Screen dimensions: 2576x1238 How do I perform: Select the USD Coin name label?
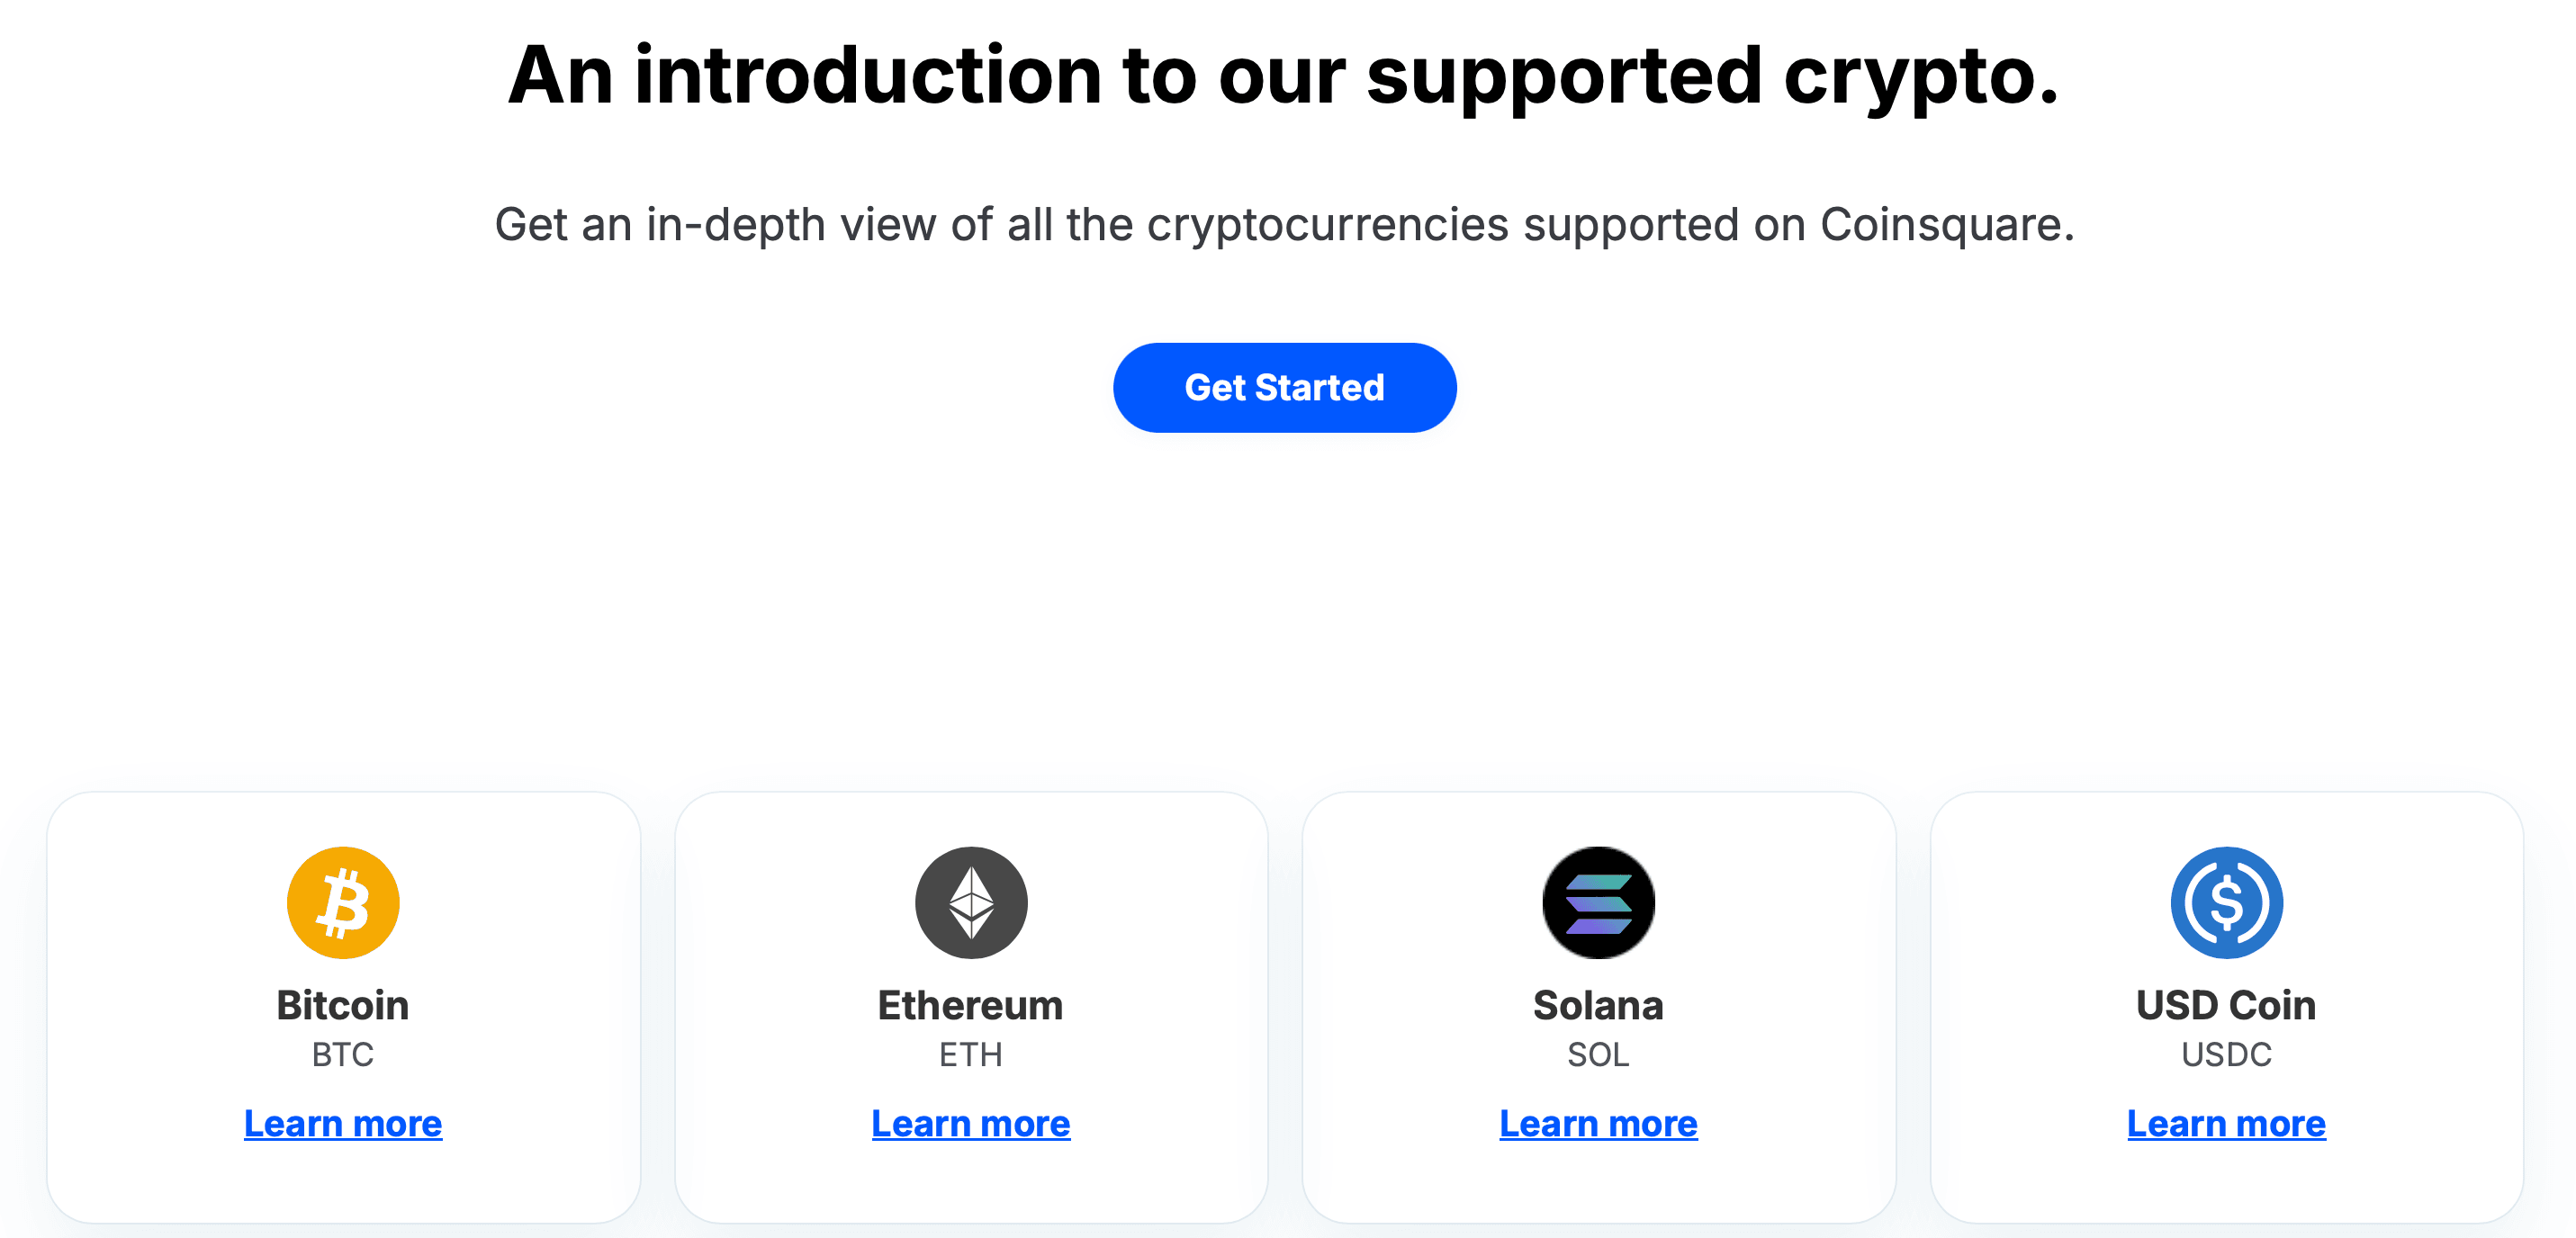2226,1005
